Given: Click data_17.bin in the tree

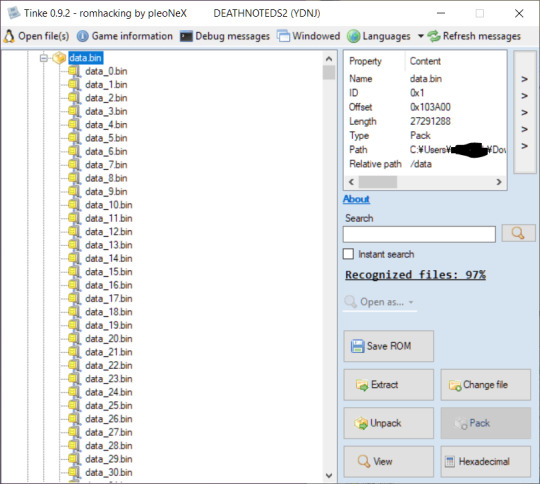Looking at the screenshot, I should [x=109, y=299].
